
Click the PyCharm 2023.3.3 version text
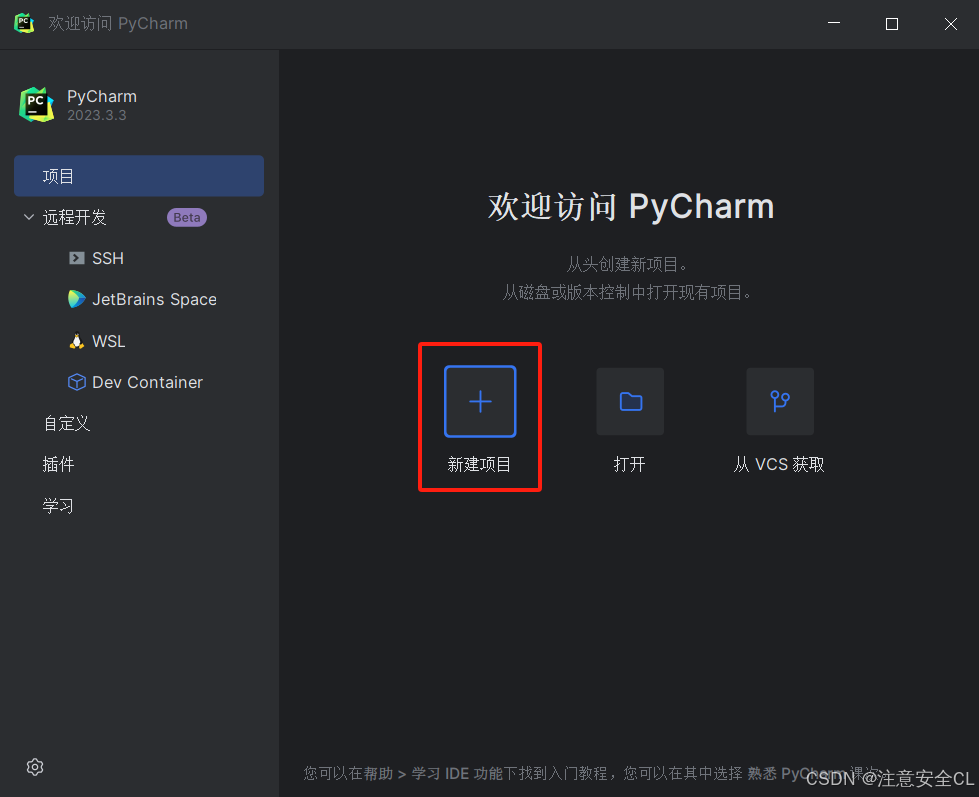click(97, 115)
